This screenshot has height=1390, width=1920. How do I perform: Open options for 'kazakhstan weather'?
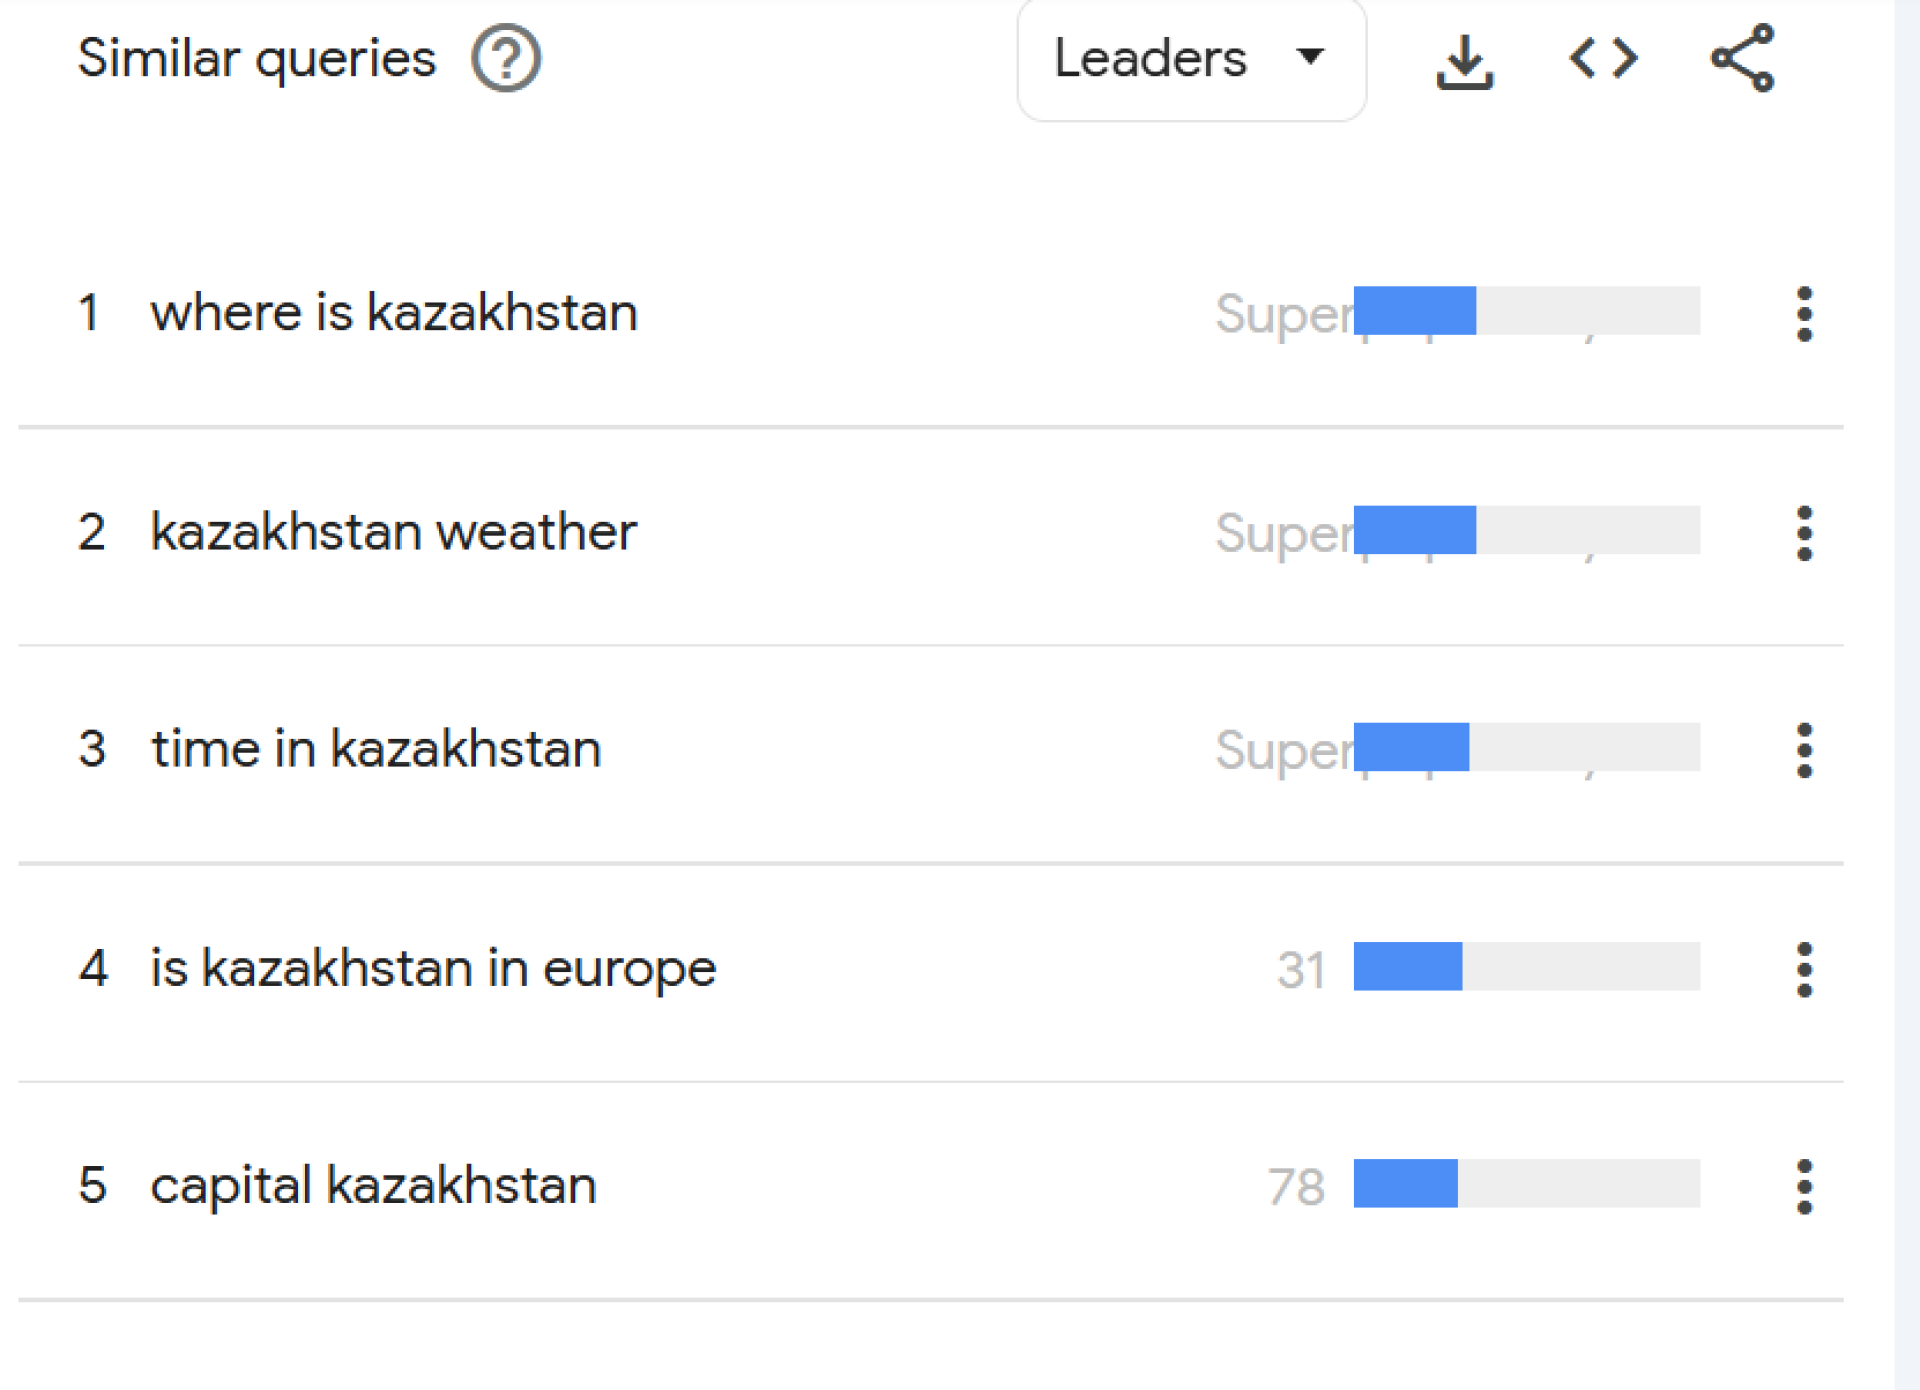point(1804,533)
